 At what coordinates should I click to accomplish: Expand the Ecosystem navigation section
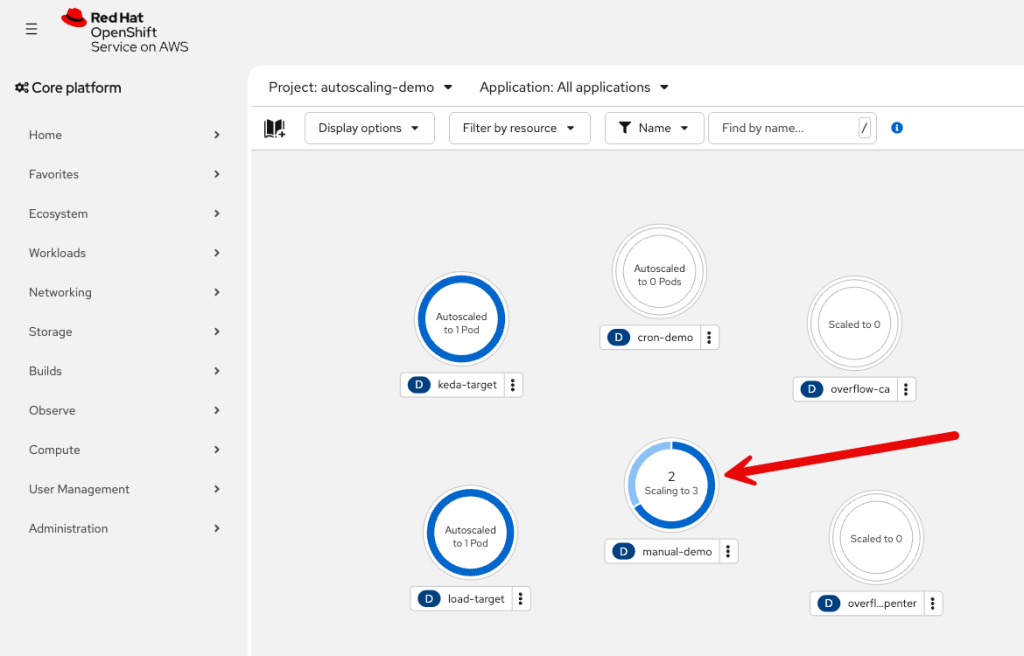coord(124,214)
